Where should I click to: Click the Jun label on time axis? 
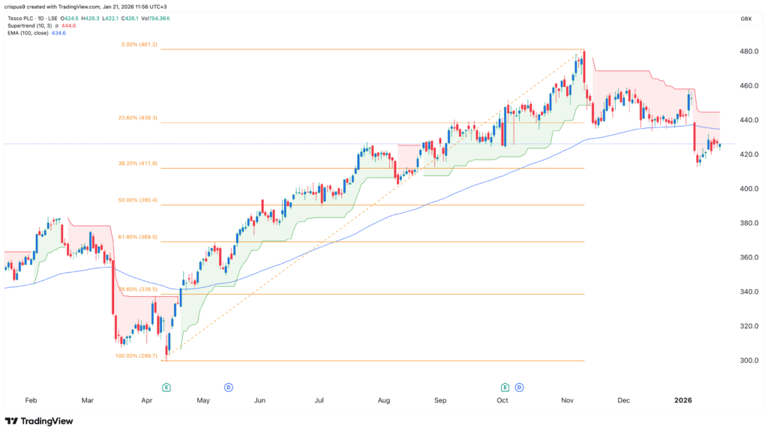(260, 400)
